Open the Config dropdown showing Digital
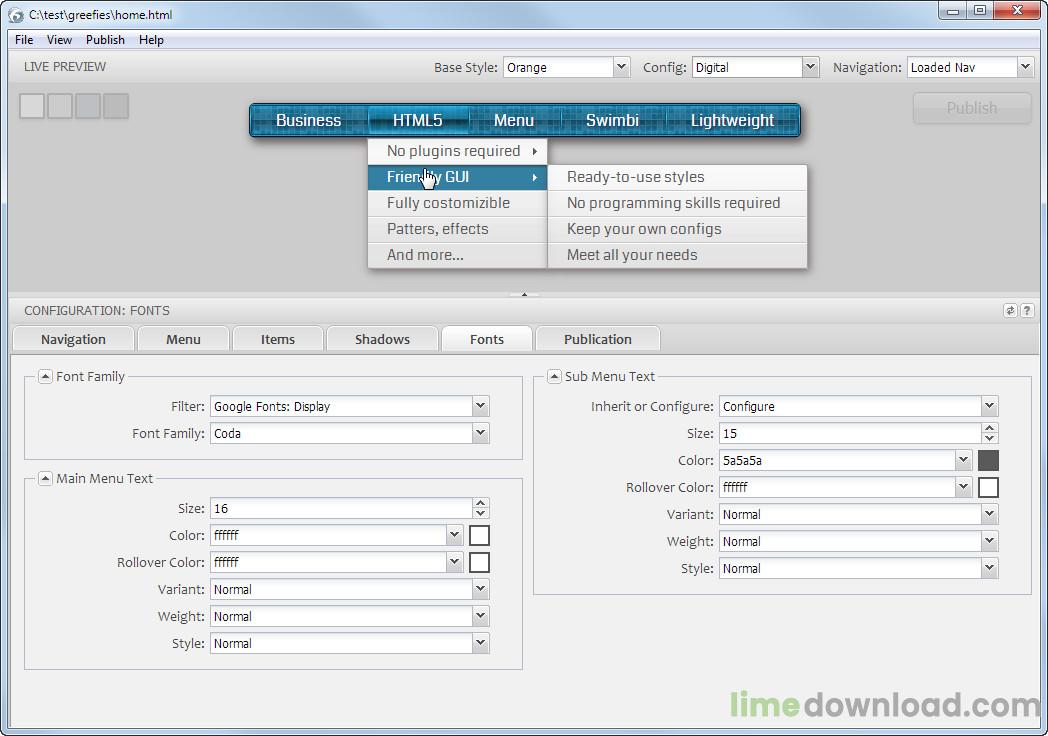 click(810, 67)
